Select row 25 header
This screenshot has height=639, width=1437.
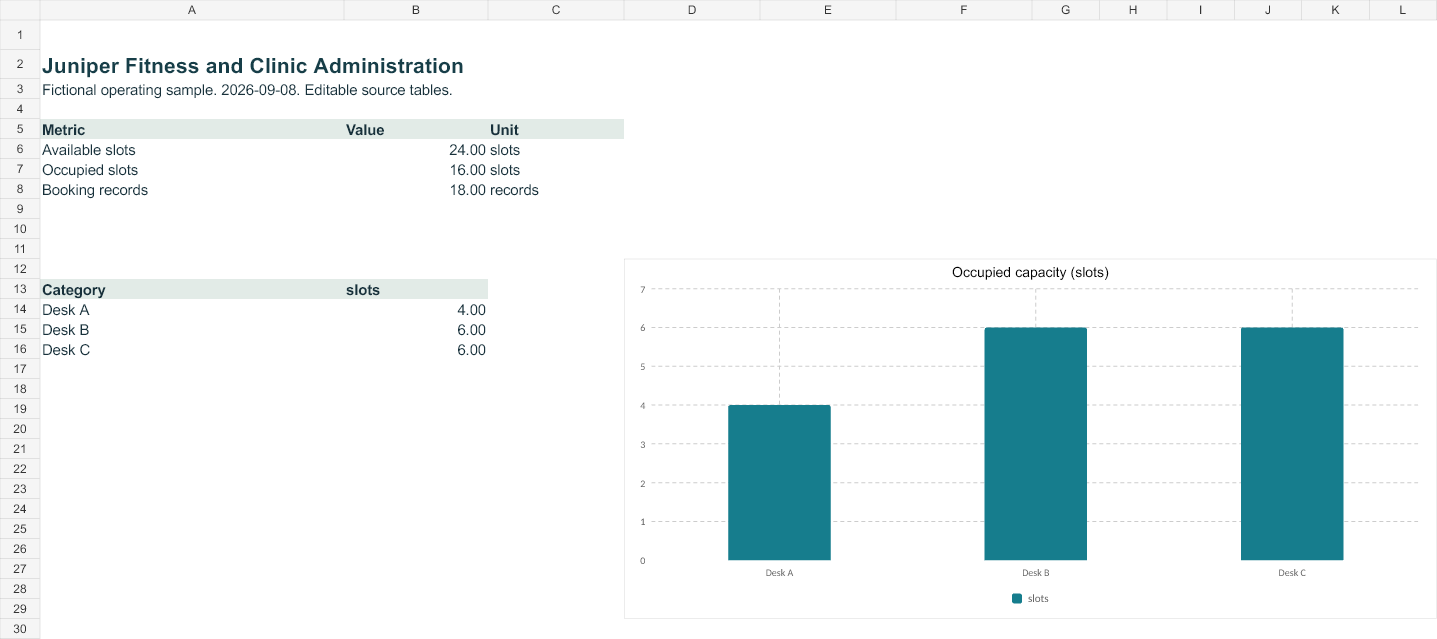pos(20,529)
